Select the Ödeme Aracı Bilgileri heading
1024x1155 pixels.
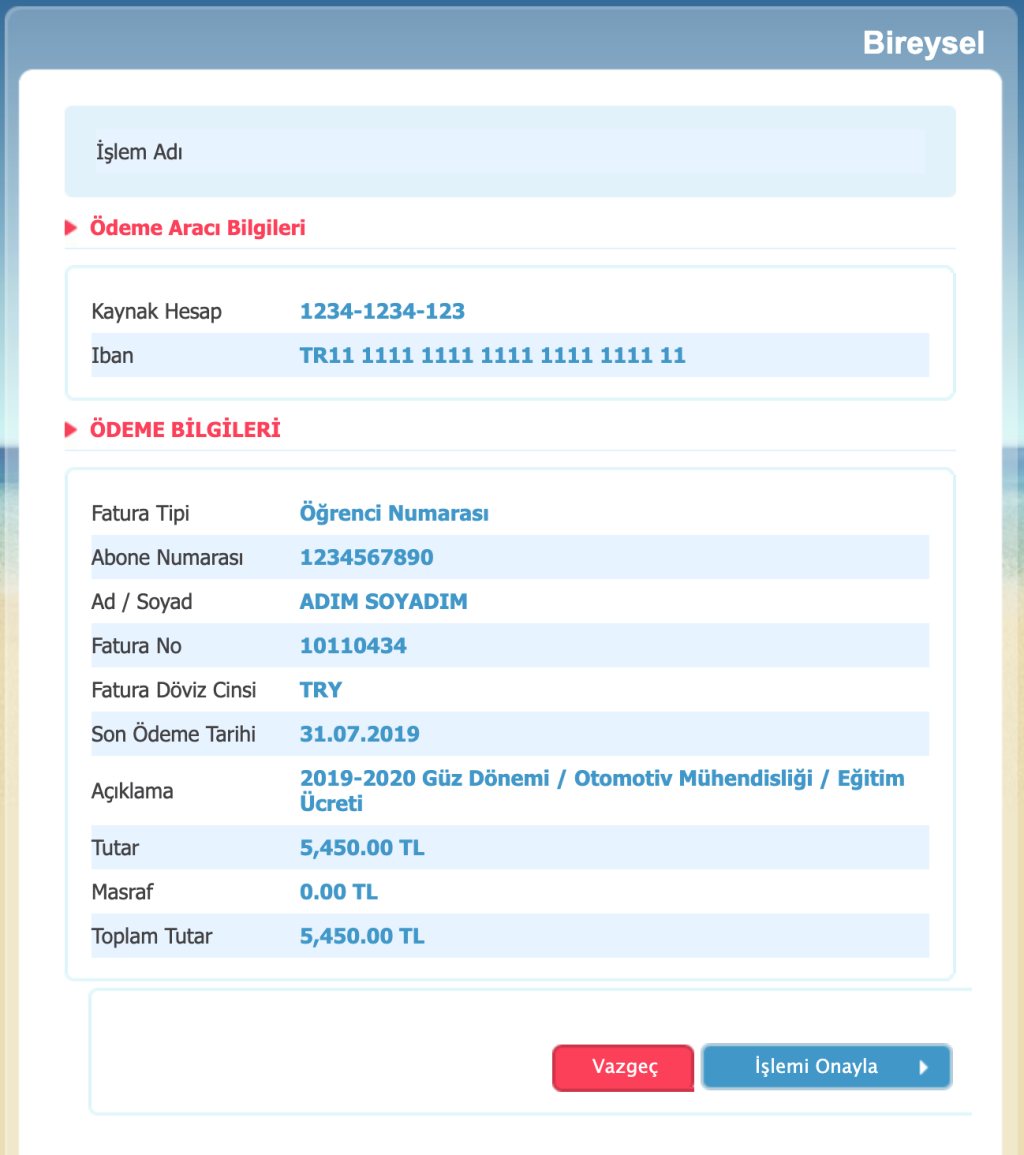coord(198,228)
